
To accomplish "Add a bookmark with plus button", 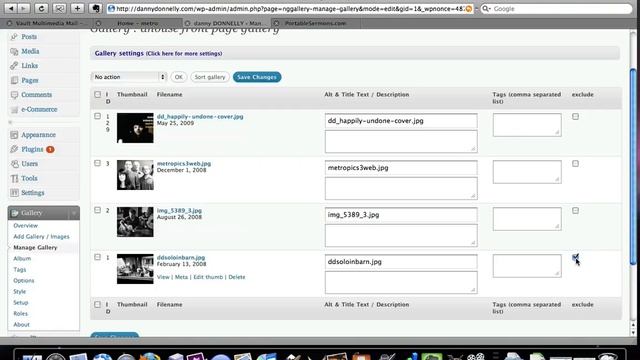I will pyautogui.click(x=77, y=8).
